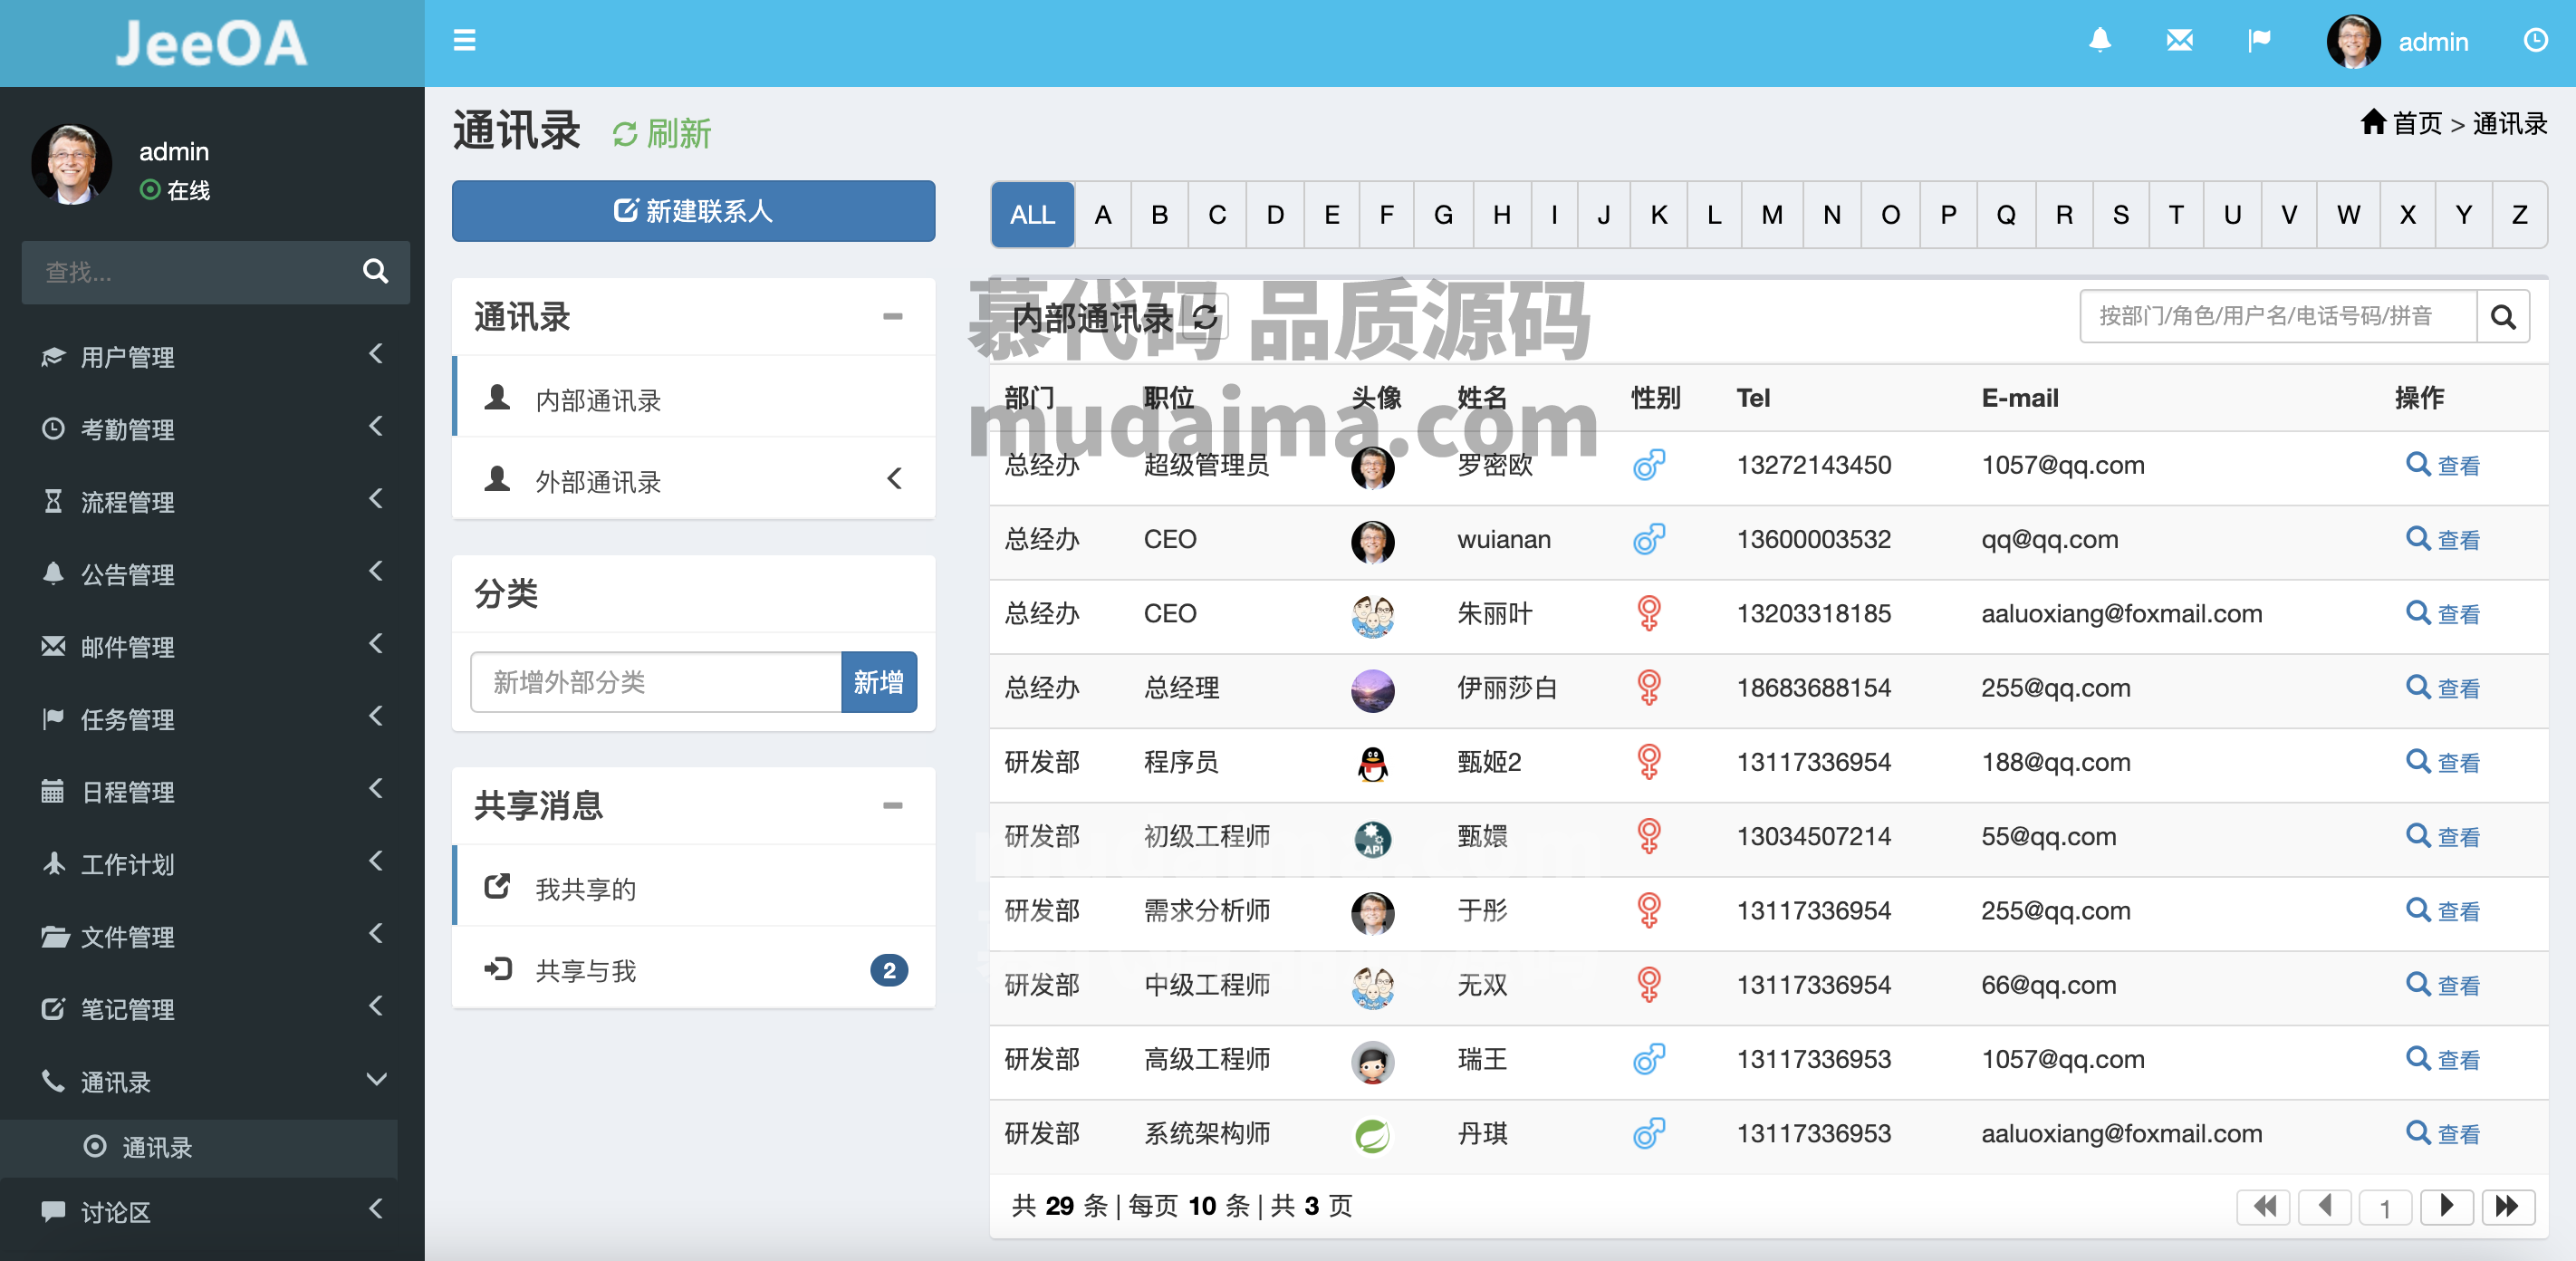This screenshot has width=2576, height=1261.
Task: Click email aaluoxiang@foxmail.com of 朱丽叶
Action: 2121,613
